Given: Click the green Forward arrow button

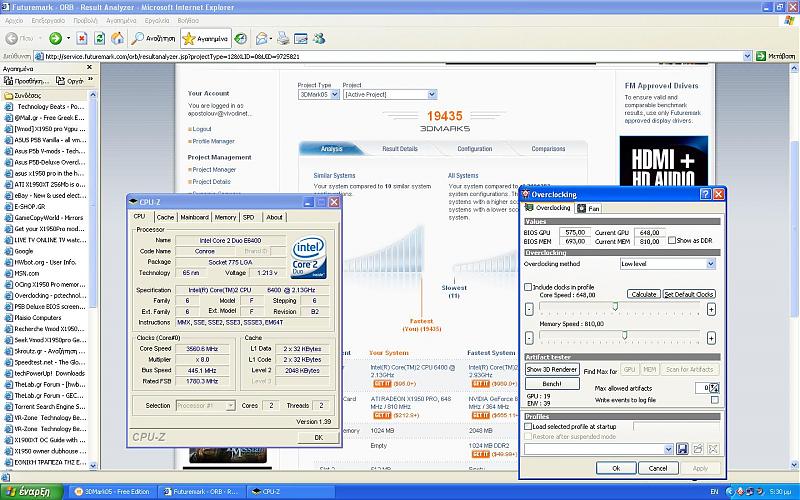Looking at the screenshot, I should click(x=55, y=38).
